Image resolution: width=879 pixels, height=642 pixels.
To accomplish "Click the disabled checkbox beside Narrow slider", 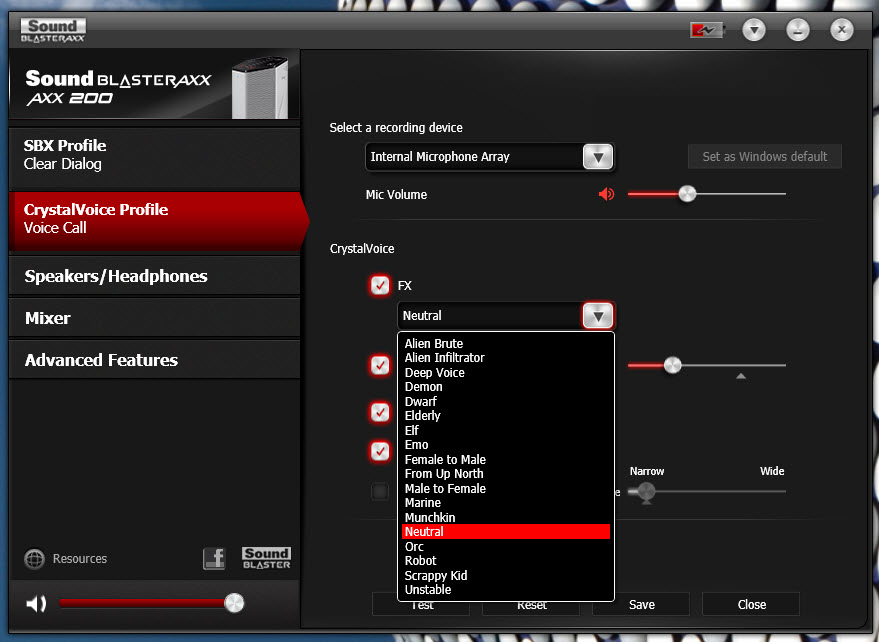I will (380, 492).
